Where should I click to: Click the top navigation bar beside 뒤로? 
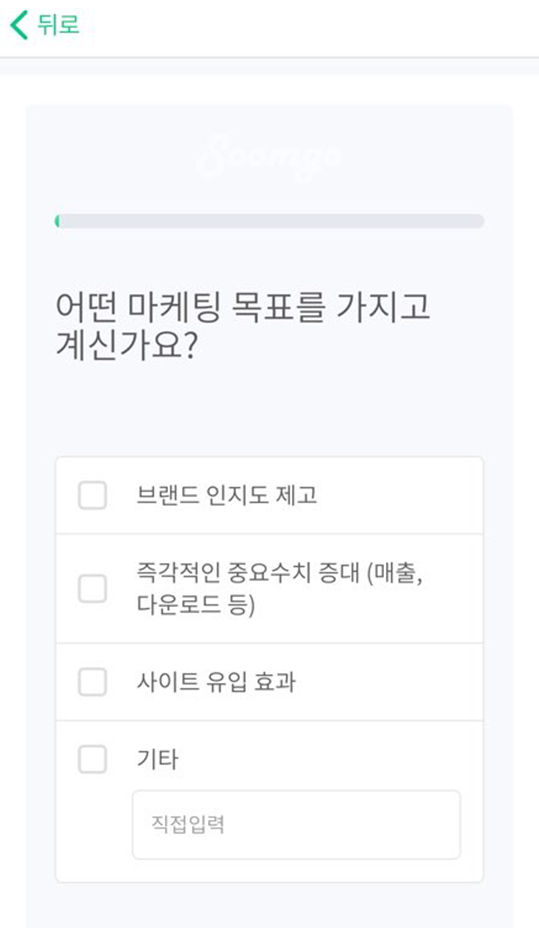coord(308,27)
